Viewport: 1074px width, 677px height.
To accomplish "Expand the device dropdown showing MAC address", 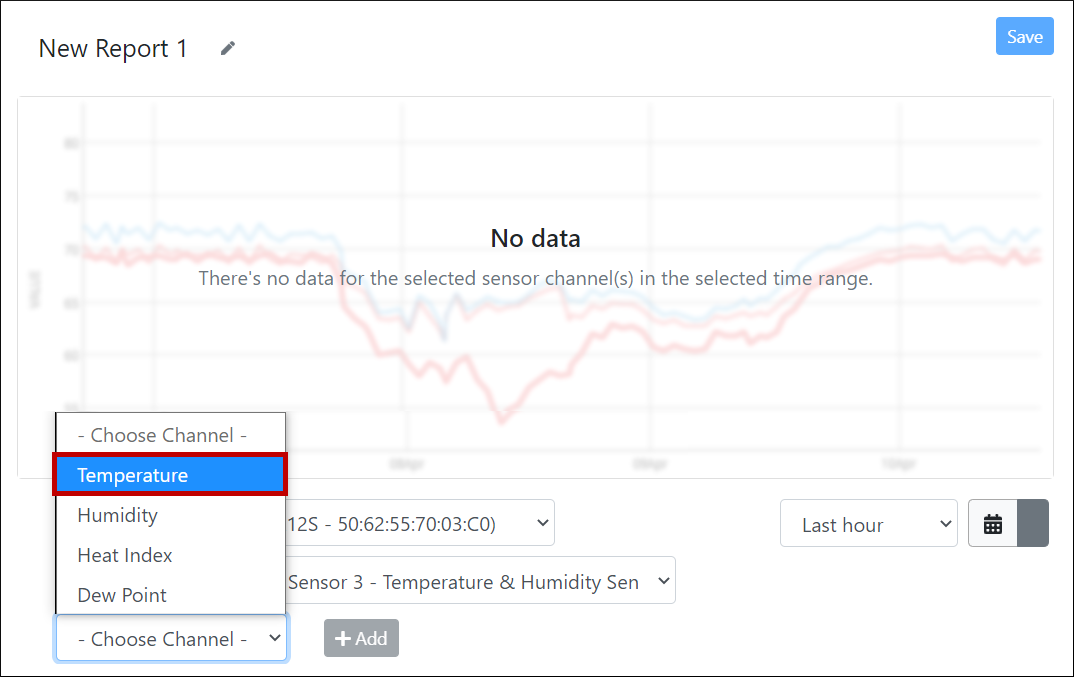I will pos(420,523).
